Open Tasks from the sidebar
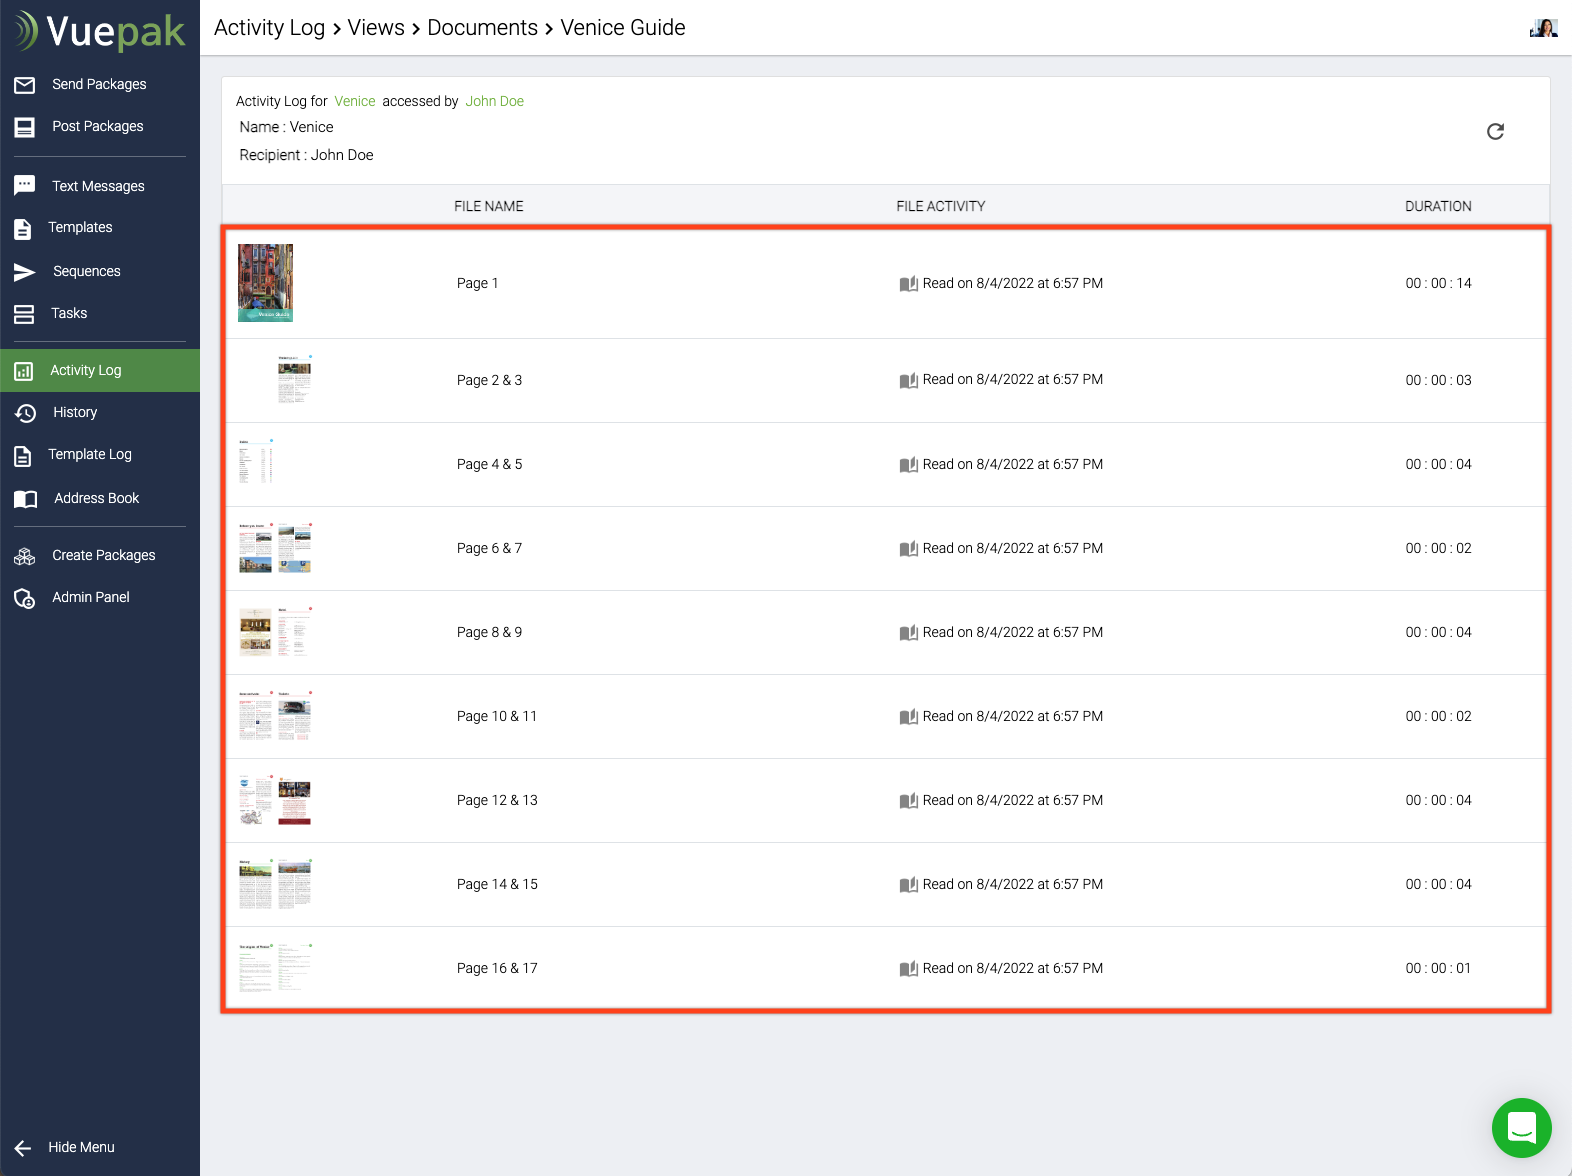1572x1176 pixels. coord(69,314)
